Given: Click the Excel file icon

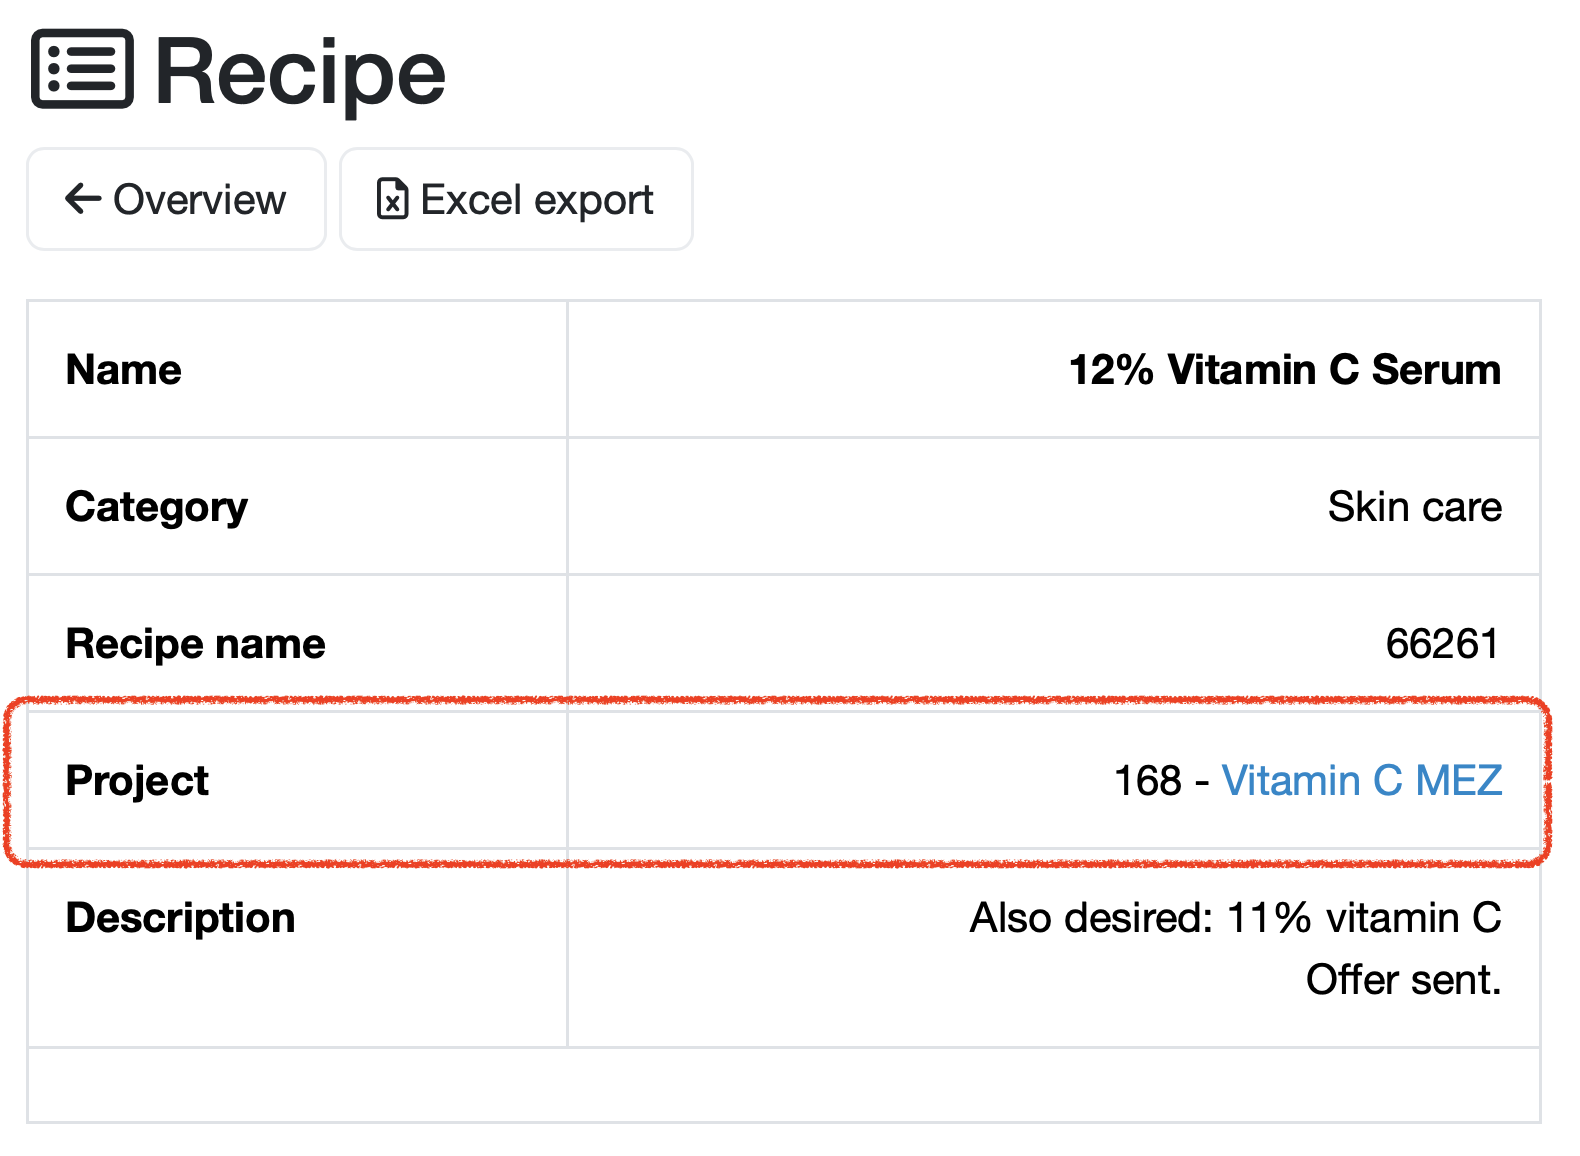Looking at the screenshot, I should (x=392, y=199).
